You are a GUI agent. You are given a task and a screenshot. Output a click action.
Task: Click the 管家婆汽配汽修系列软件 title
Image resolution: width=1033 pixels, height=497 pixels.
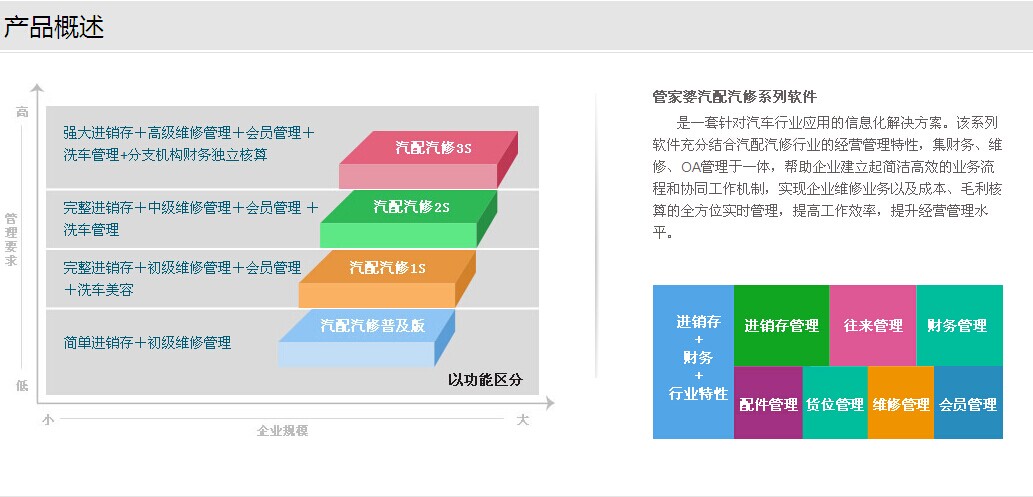point(734,97)
